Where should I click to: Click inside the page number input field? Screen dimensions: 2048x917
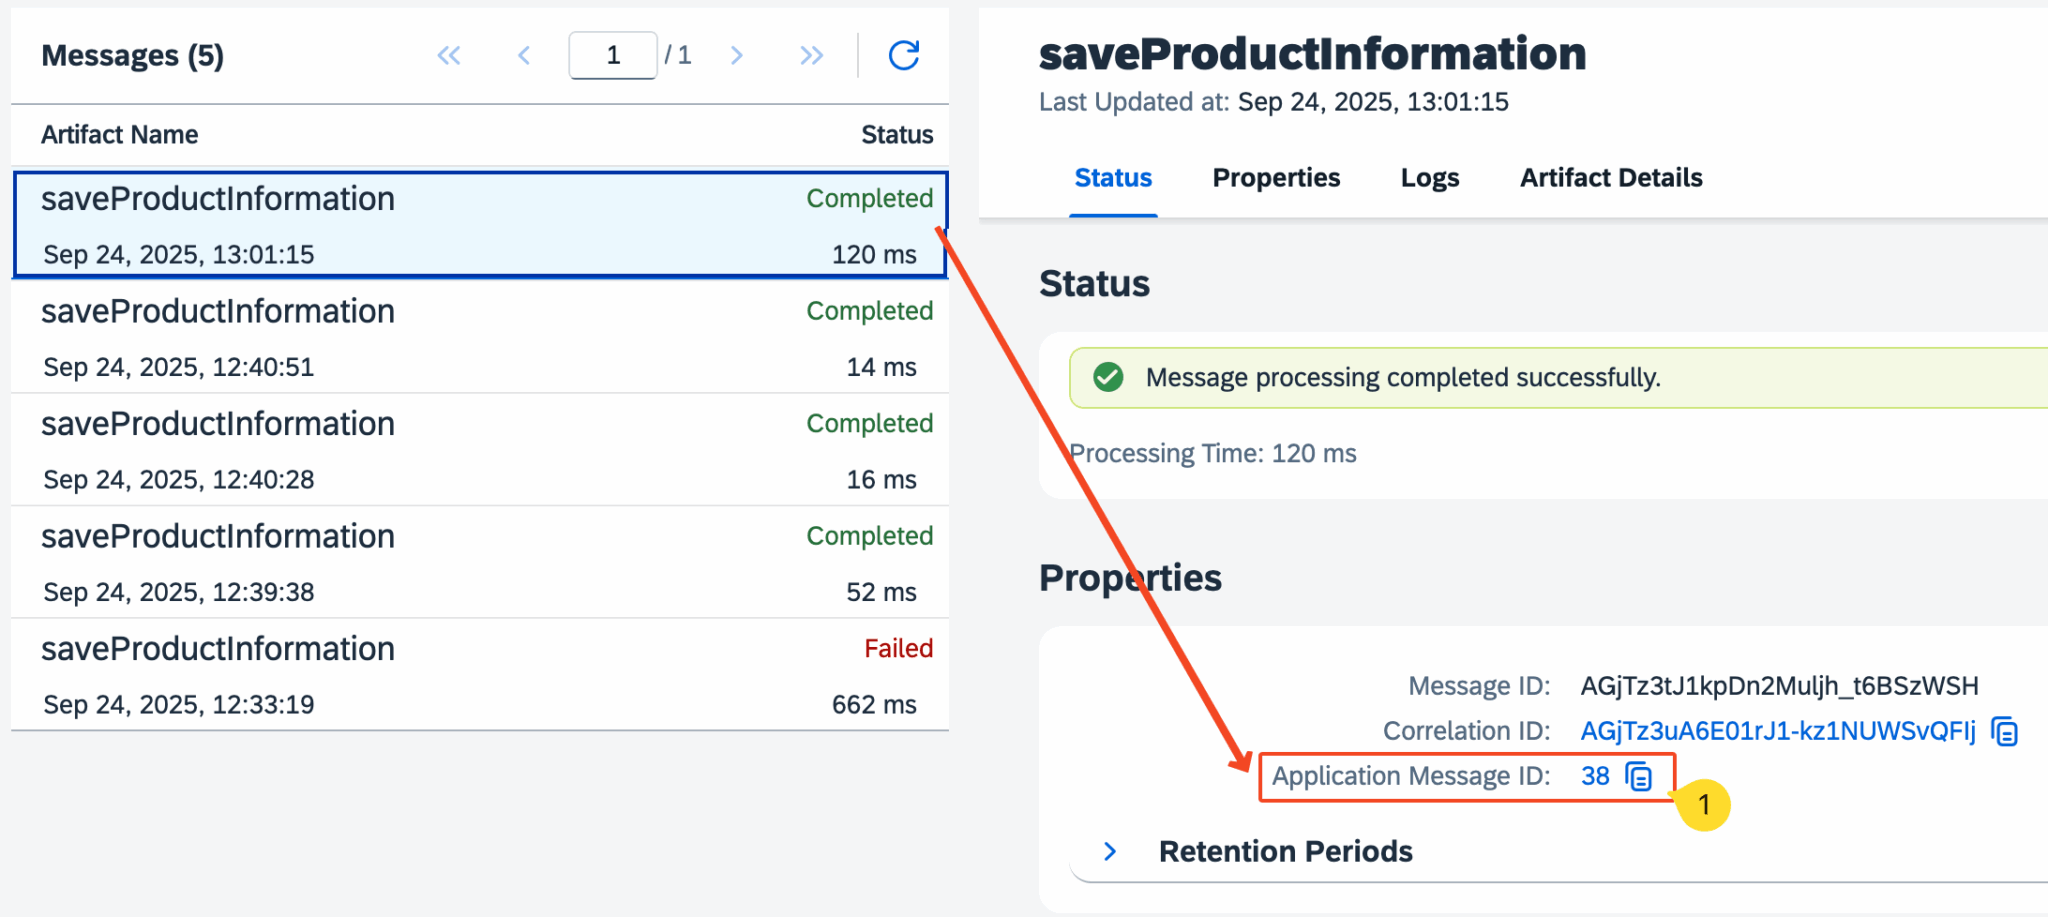coord(612,55)
